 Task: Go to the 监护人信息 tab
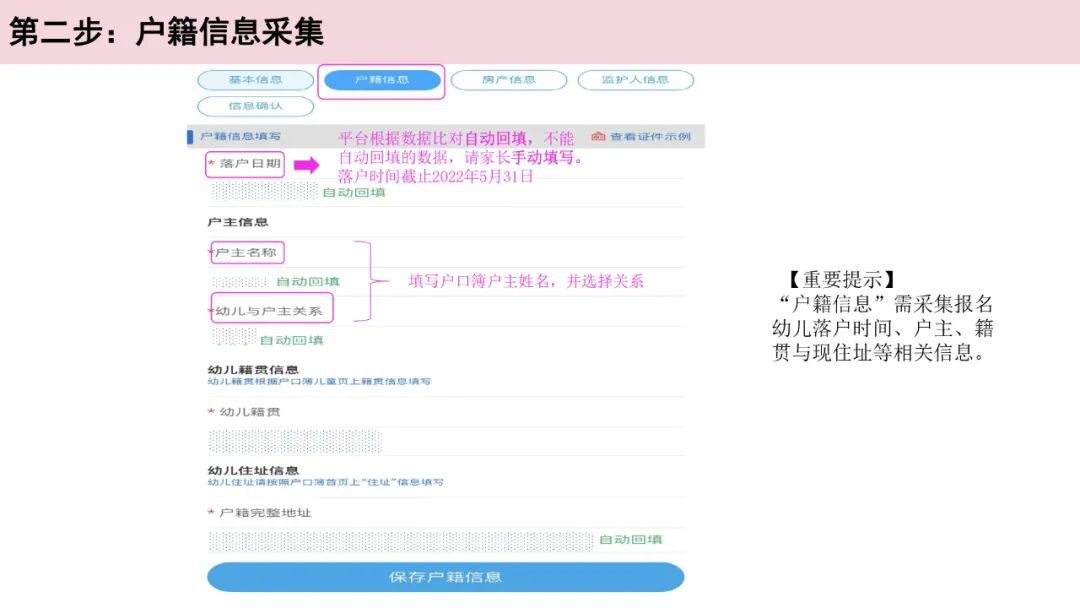[634, 80]
